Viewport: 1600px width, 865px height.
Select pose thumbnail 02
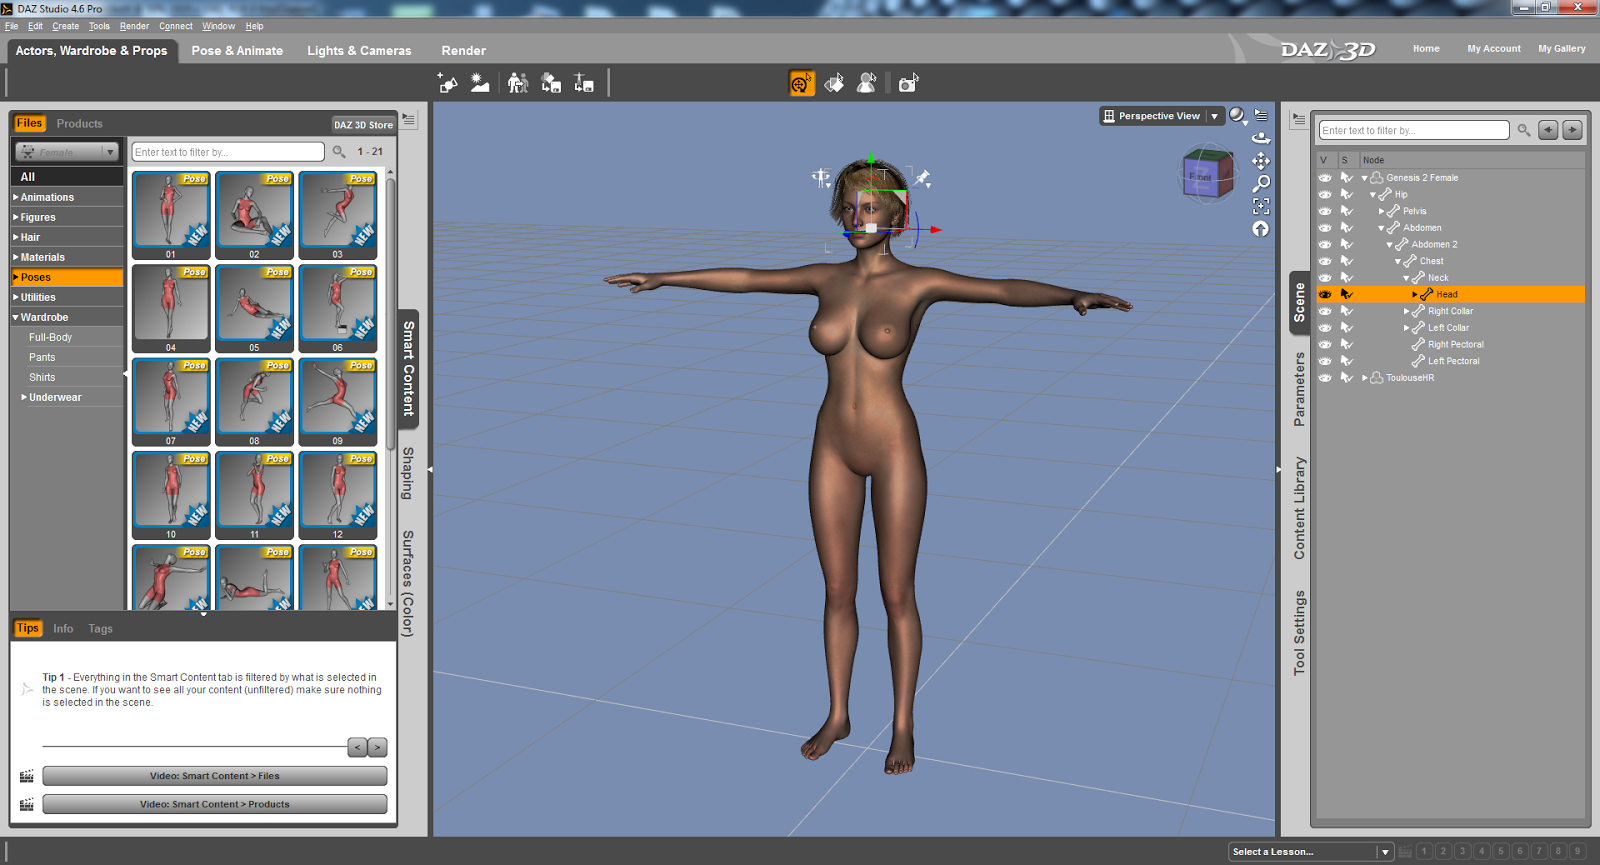[x=254, y=216]
